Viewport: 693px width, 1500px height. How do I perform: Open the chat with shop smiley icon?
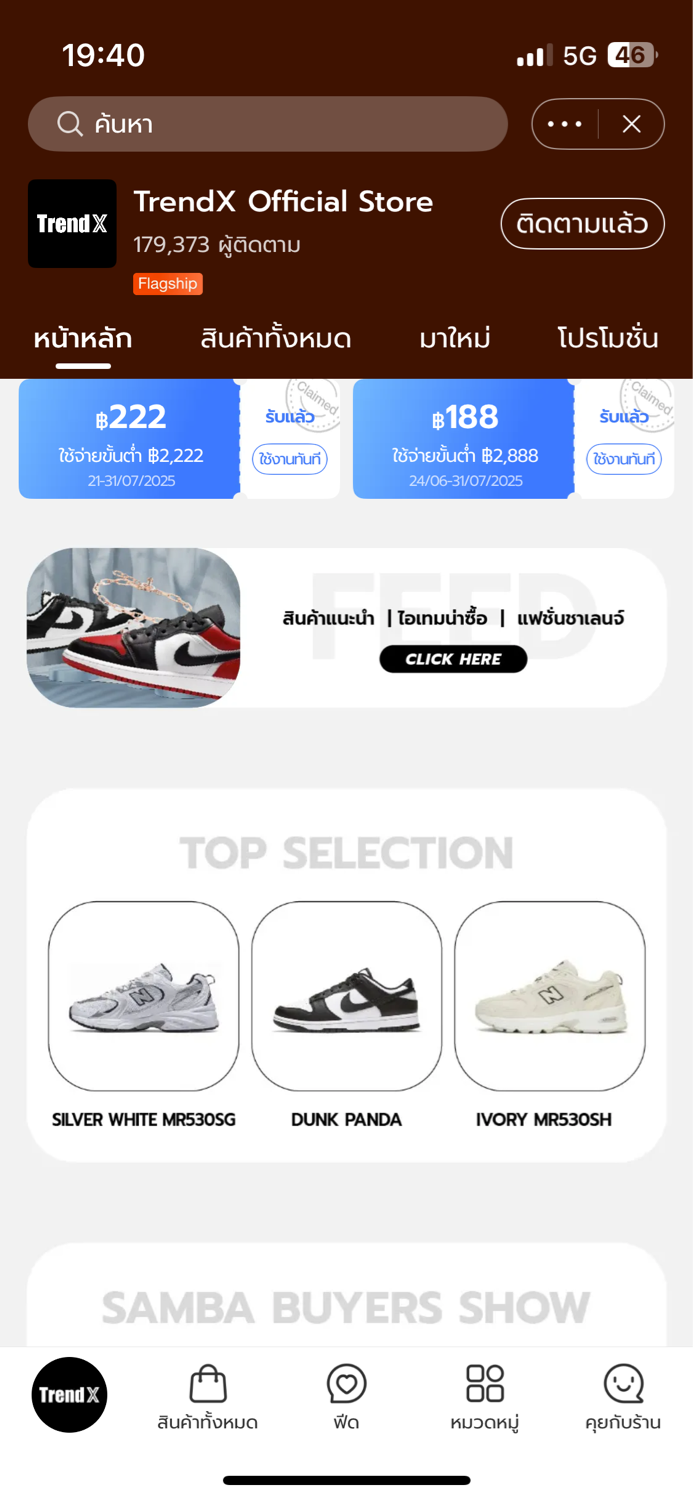point(623,1384)
